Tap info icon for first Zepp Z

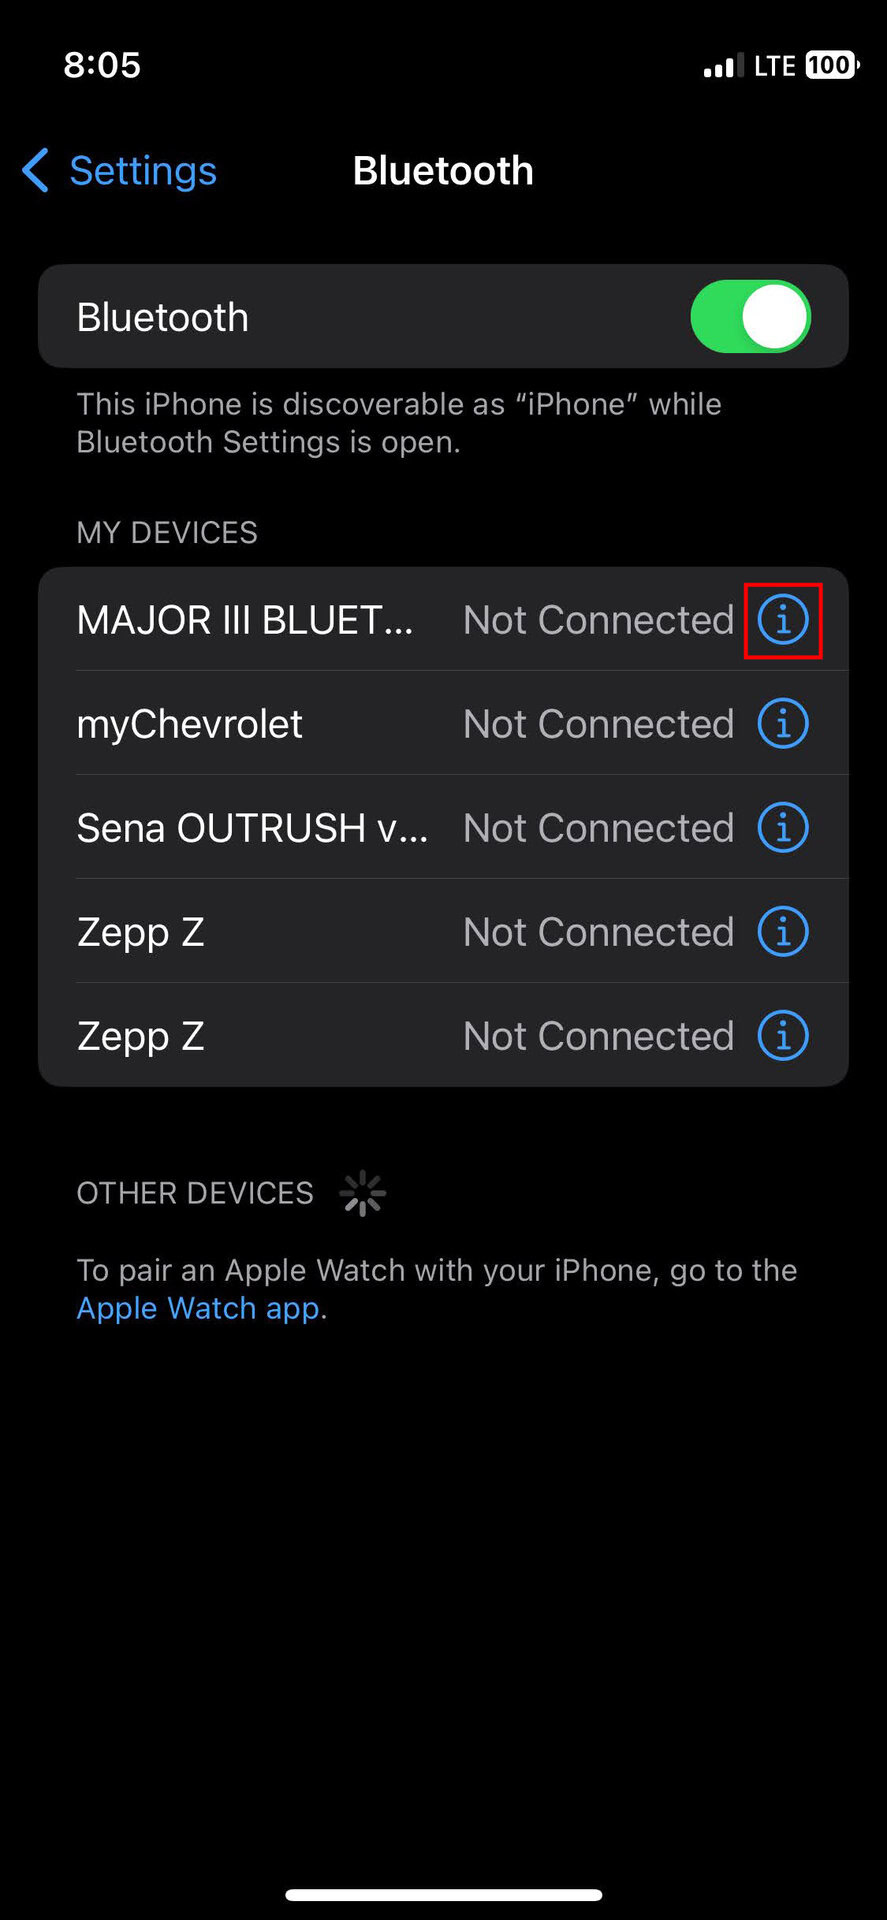pos(783,932)
